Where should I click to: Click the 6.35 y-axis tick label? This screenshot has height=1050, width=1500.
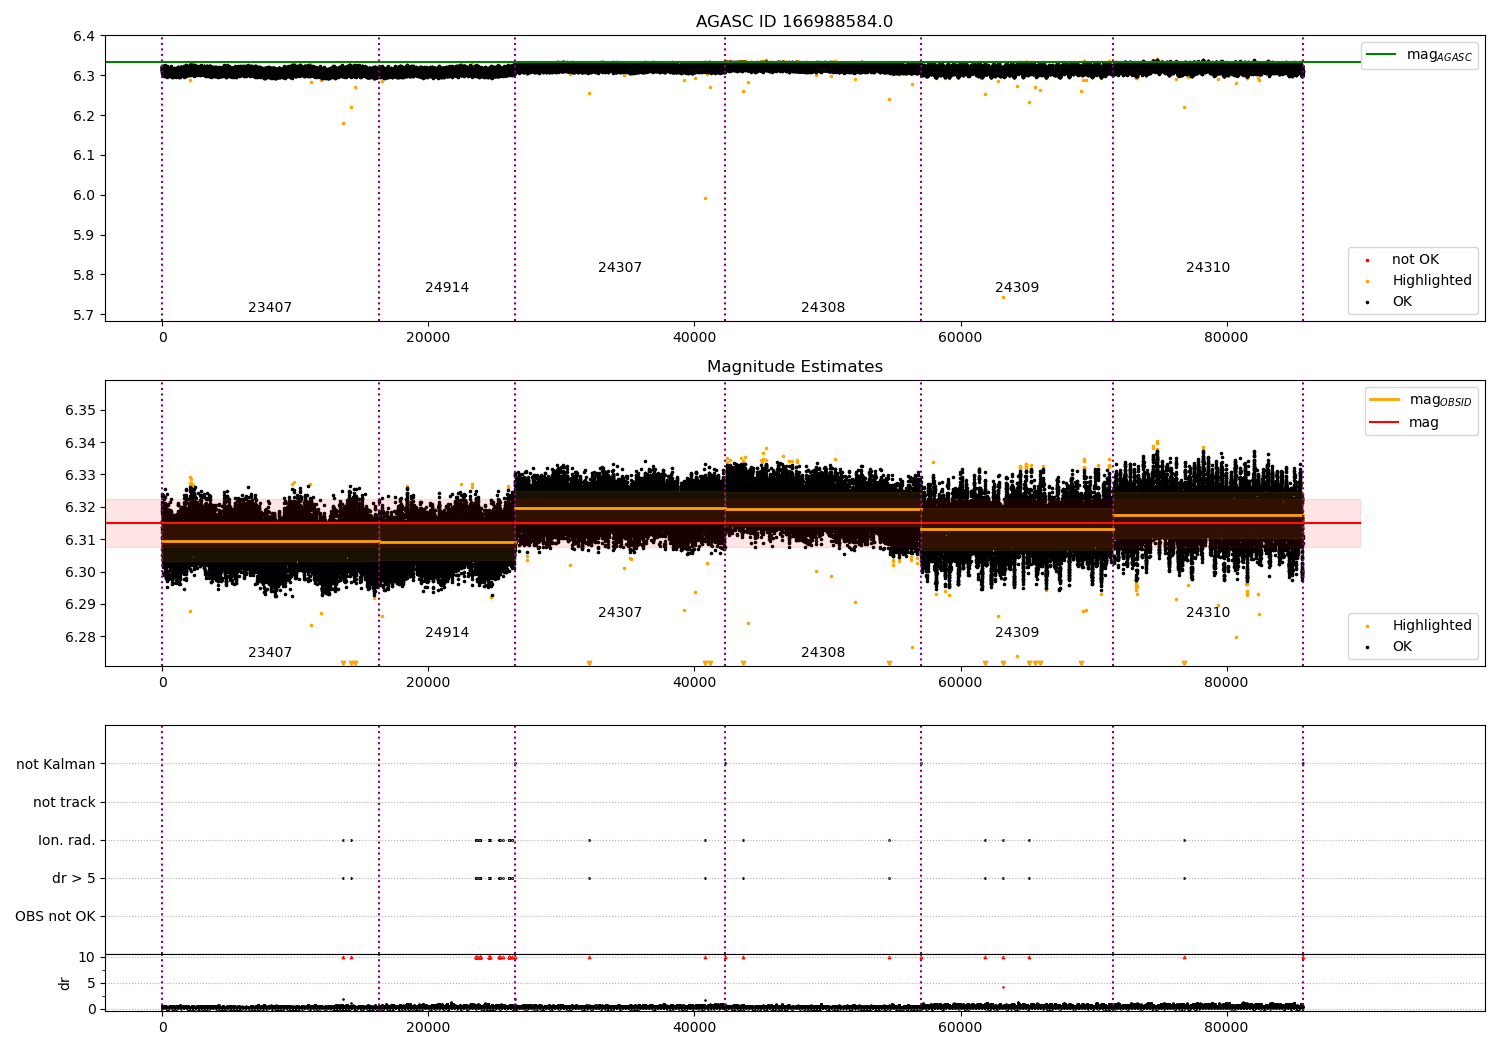(80, 411)
